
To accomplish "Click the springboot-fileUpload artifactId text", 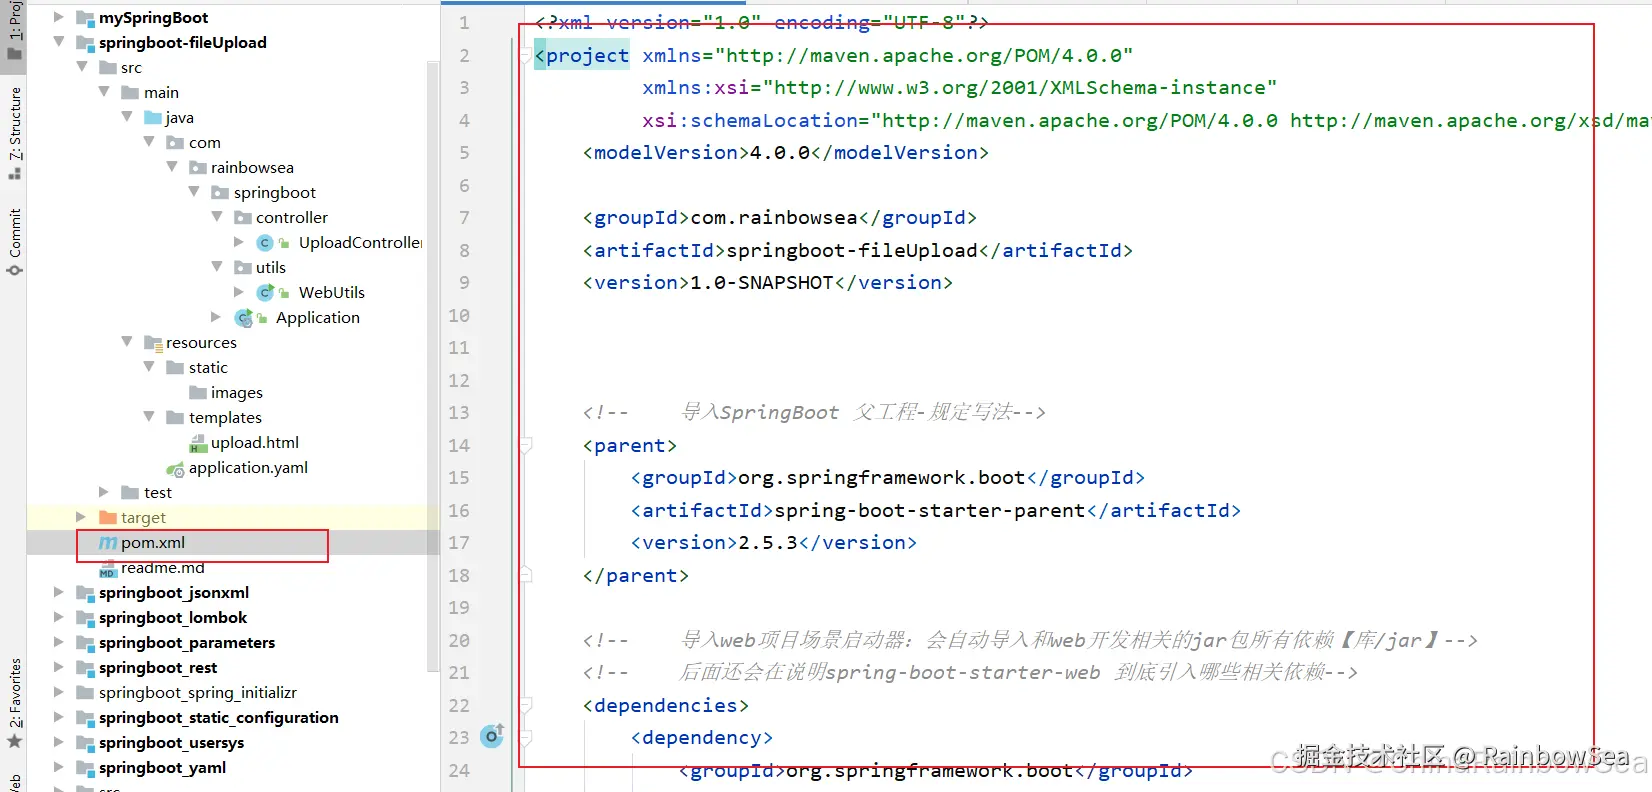I will 852,250.
